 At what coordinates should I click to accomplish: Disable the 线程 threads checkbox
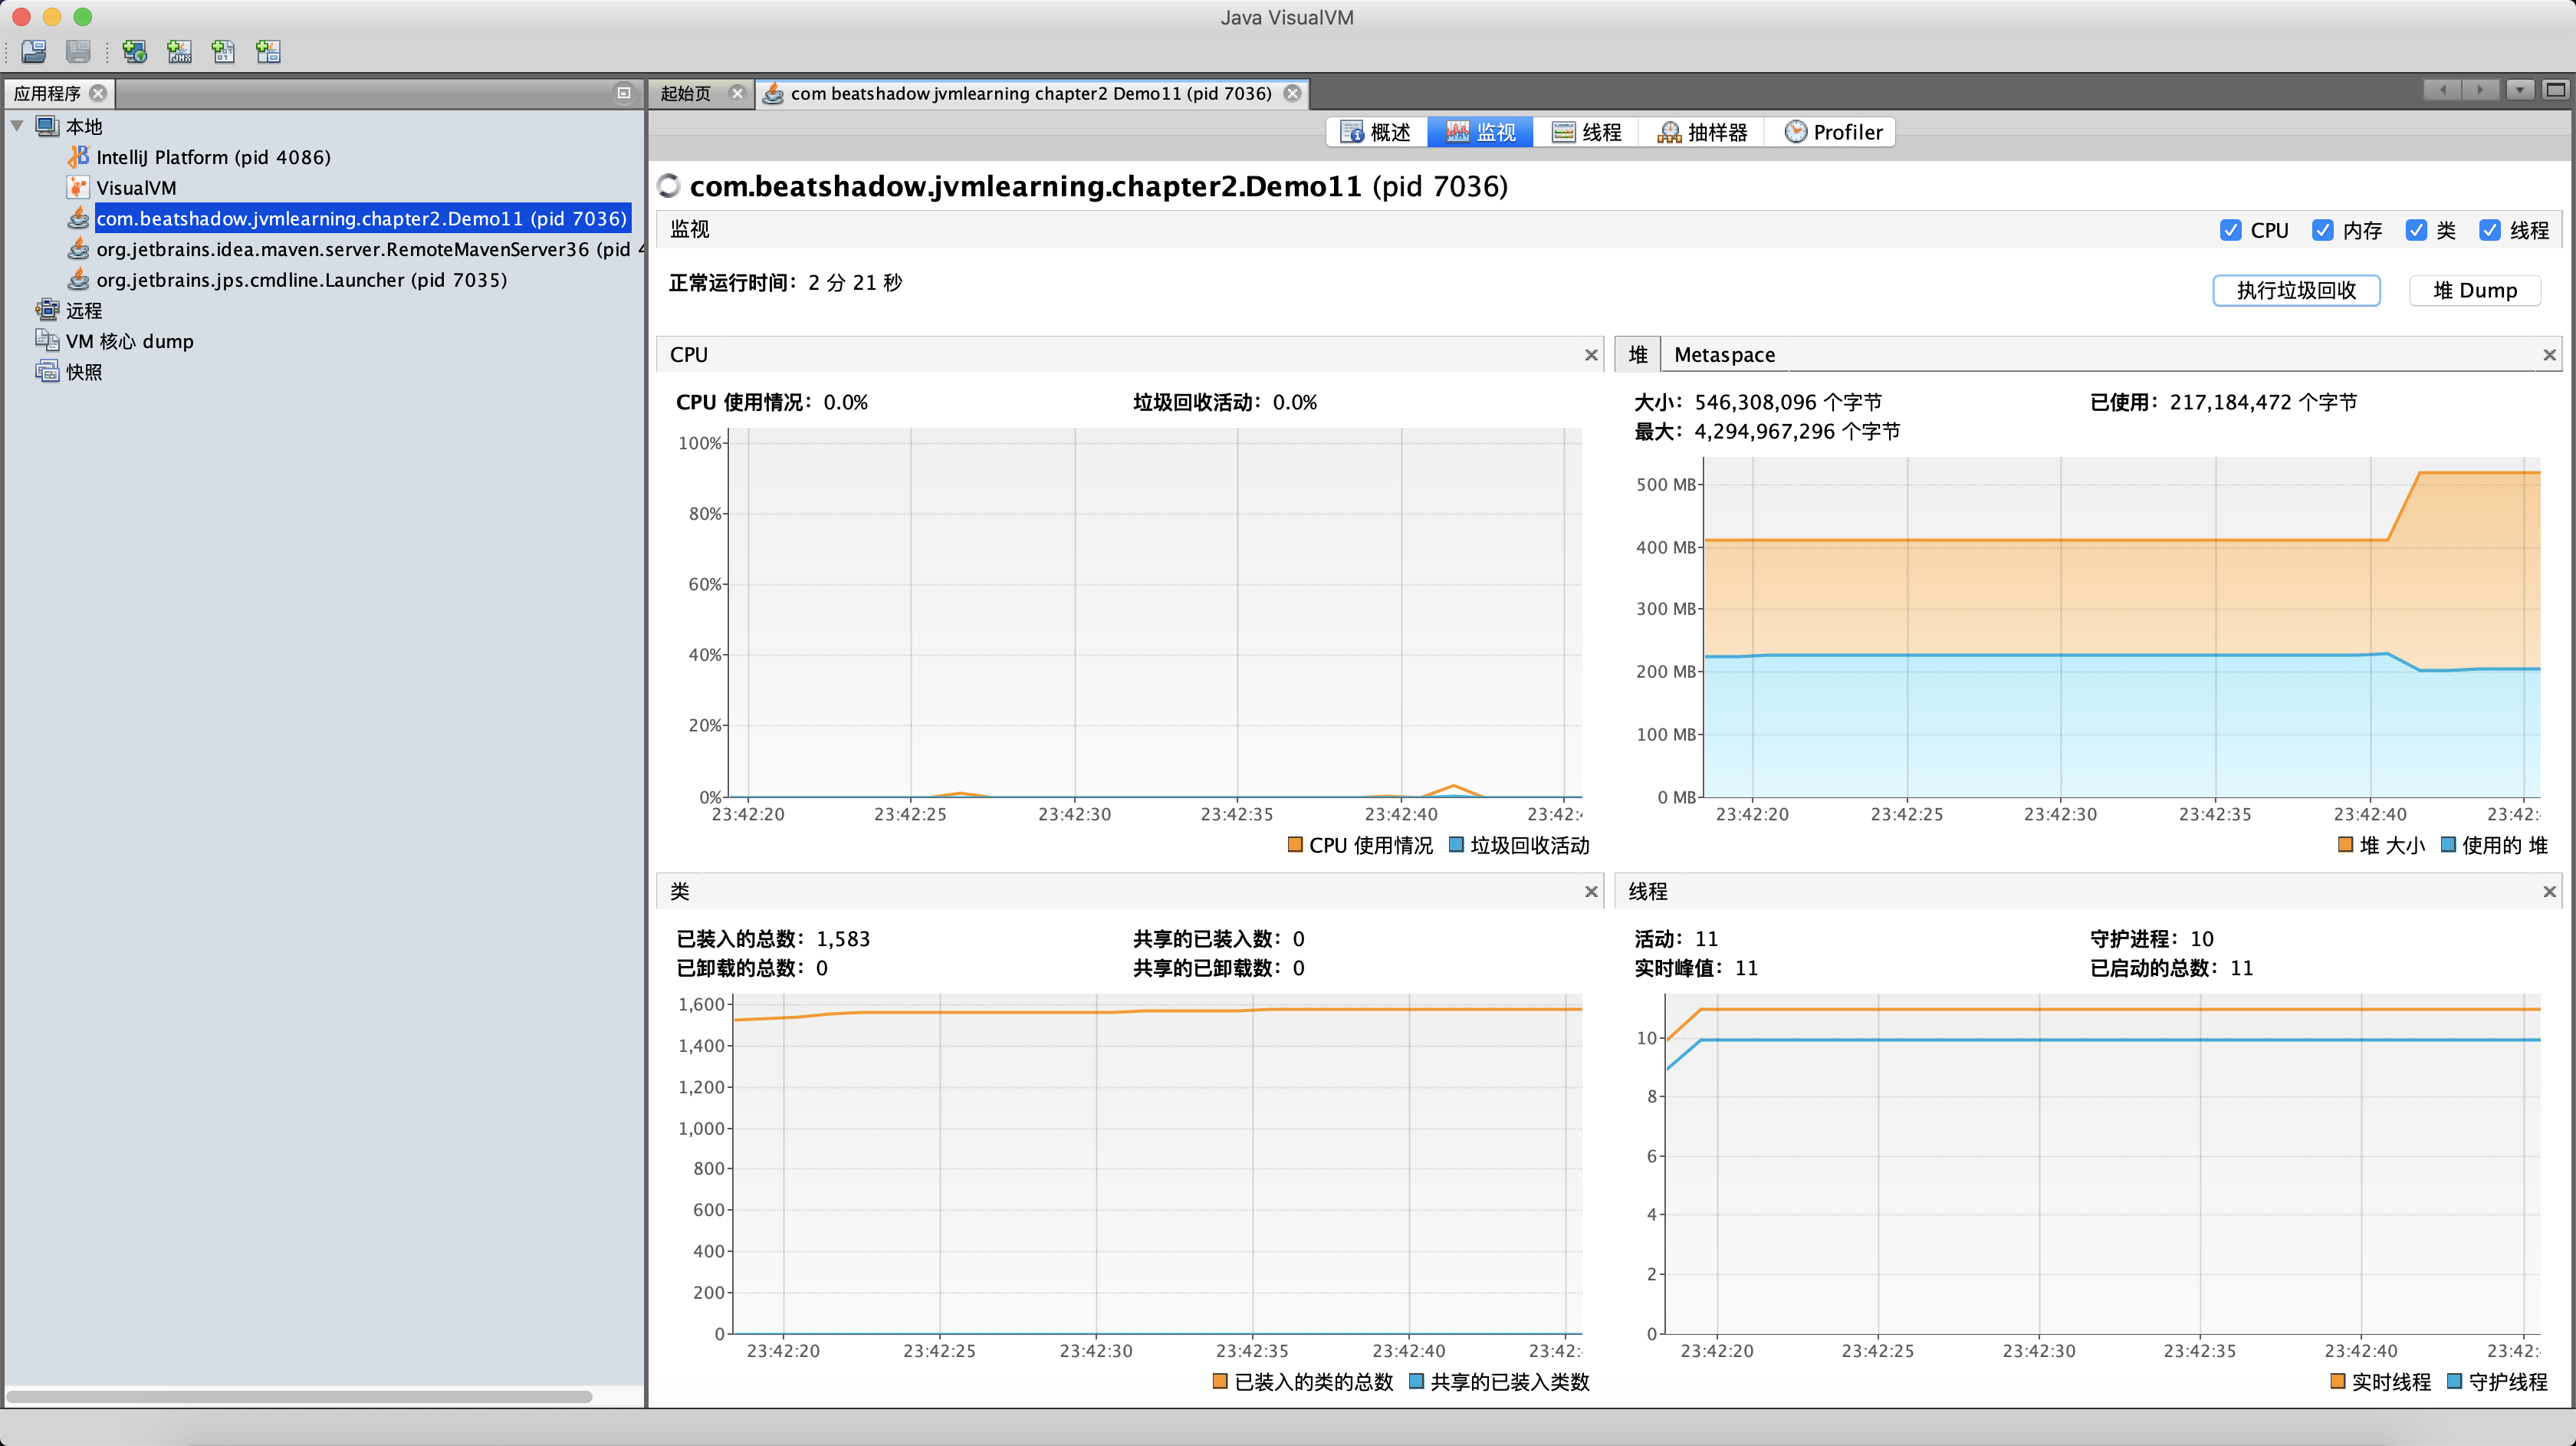pyautogui.click(x=2489, y=230)
